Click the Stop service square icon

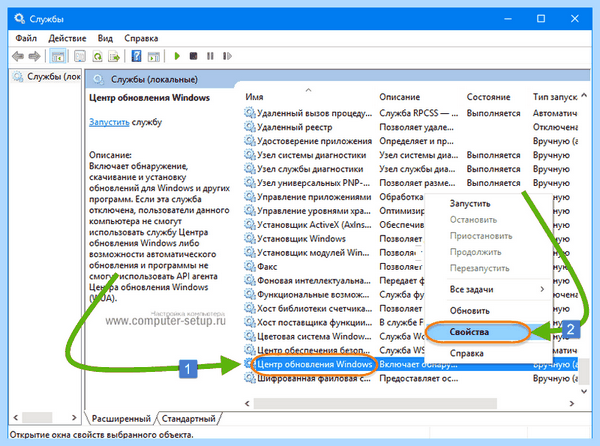click(x=193, y=56)
